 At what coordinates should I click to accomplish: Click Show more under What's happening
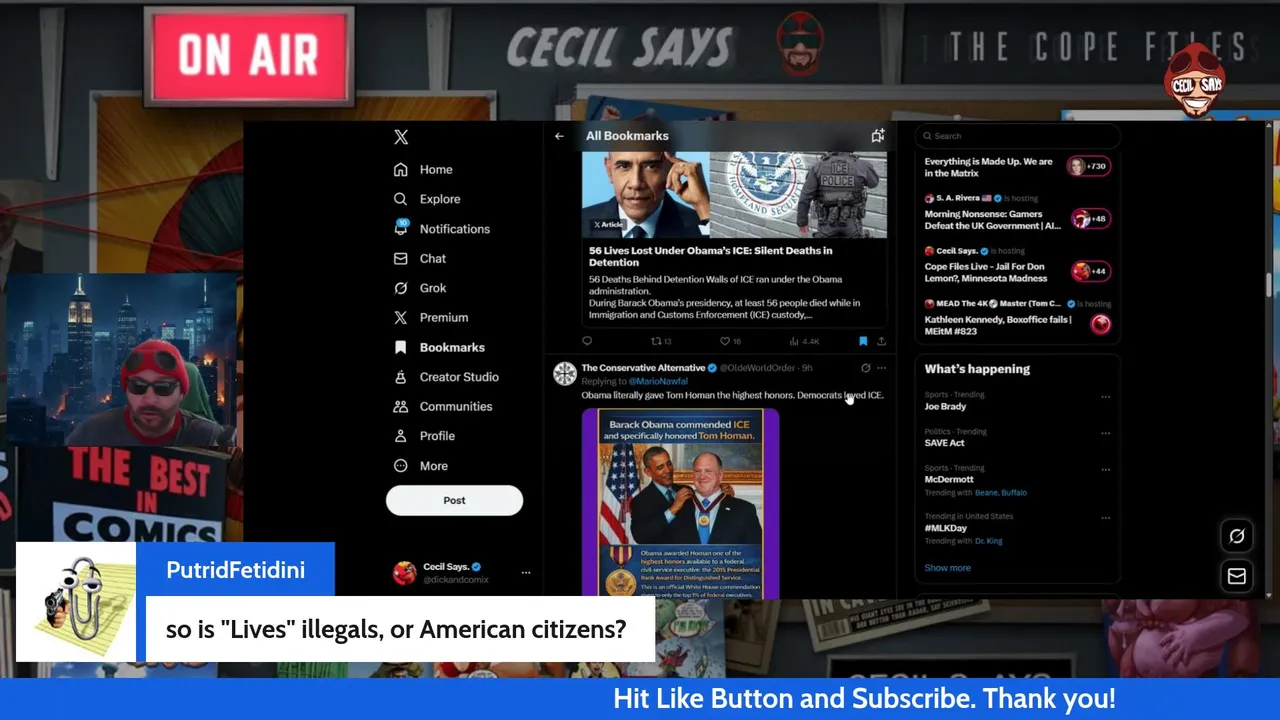pos(947,568)
